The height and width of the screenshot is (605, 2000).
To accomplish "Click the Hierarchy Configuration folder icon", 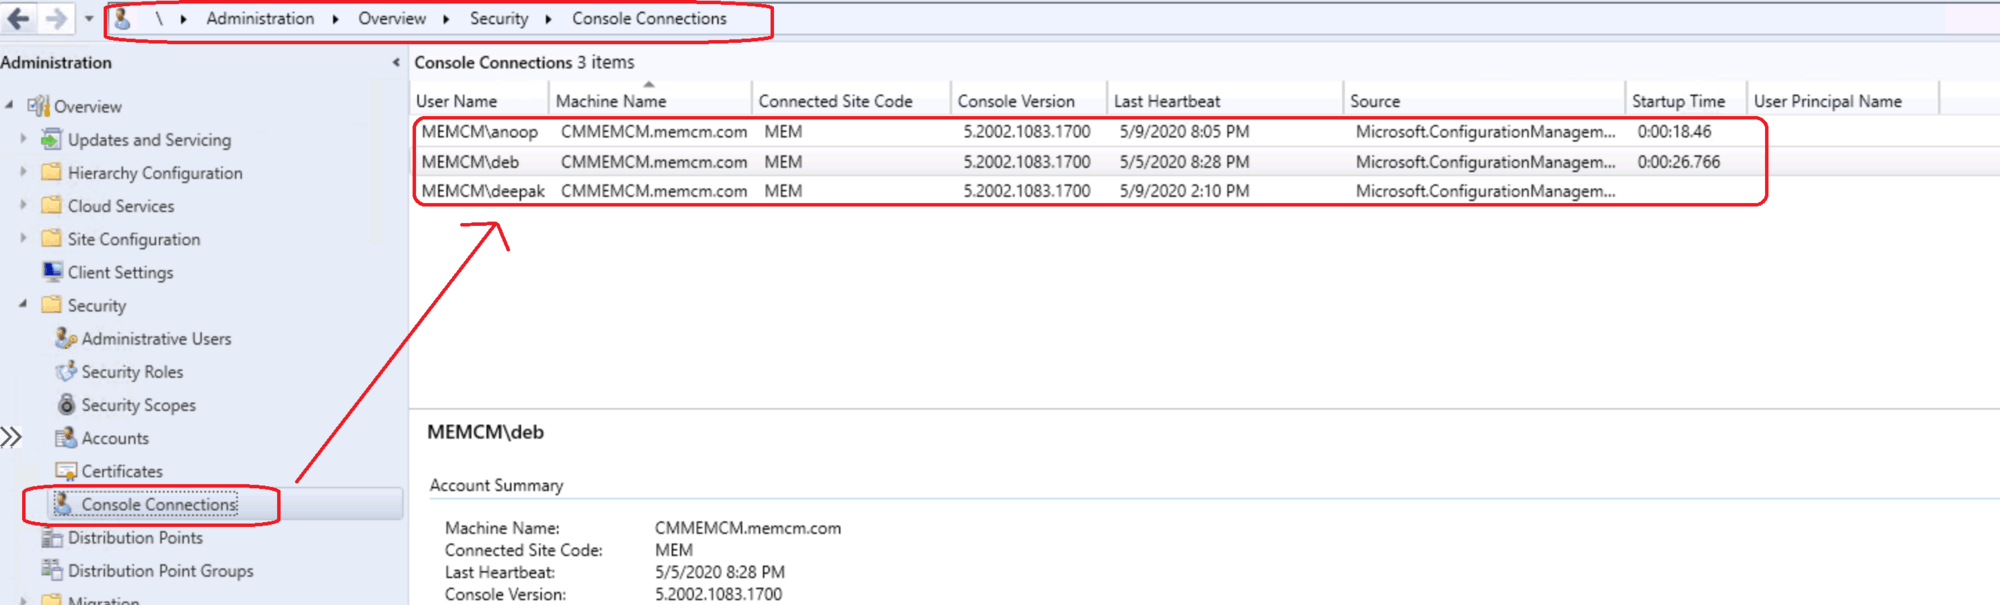I will point(51,172).
